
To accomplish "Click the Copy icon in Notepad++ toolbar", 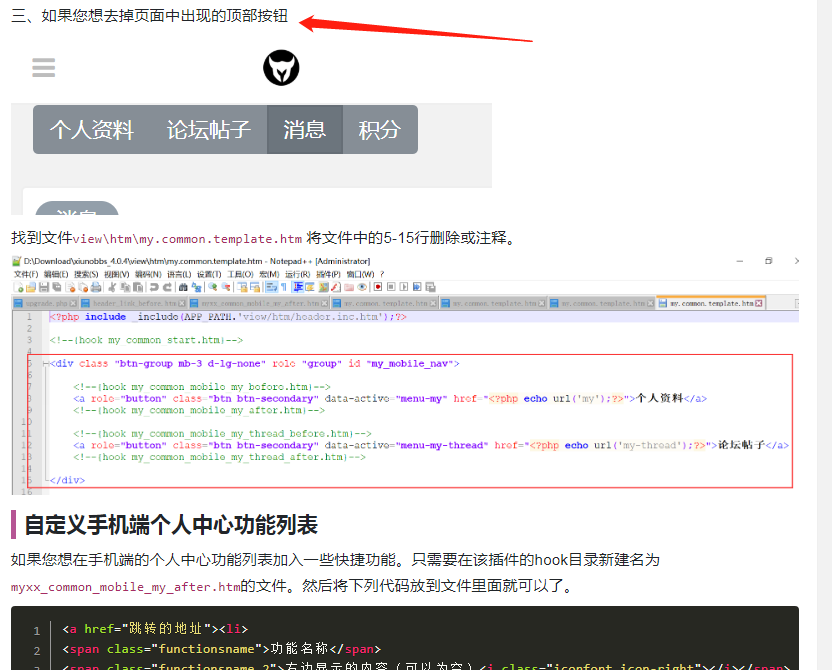I will point(125,287).
